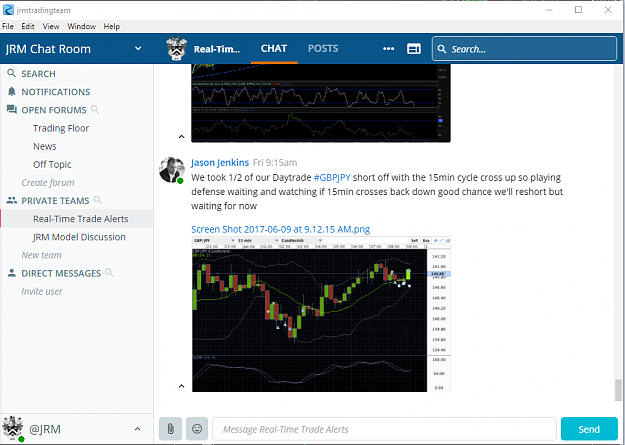This screenshot has height=445, width=625.
Task: Open the three-dot more options menu
Action: coord(388,49)
